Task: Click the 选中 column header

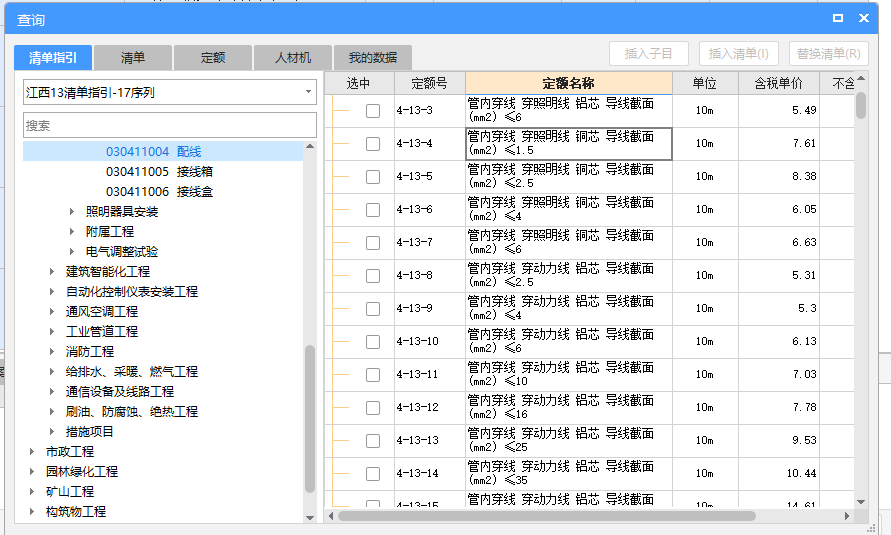Action: click(x=359, y=83)
